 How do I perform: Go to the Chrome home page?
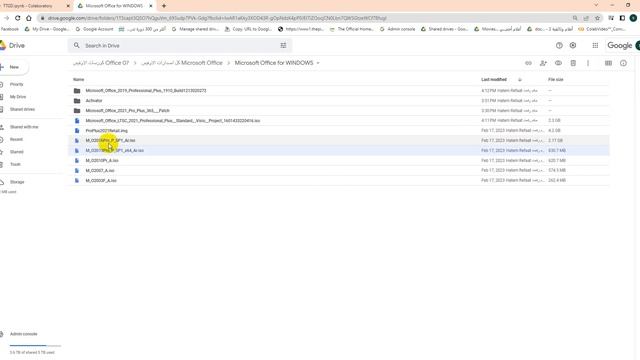[x=29, y=18]
